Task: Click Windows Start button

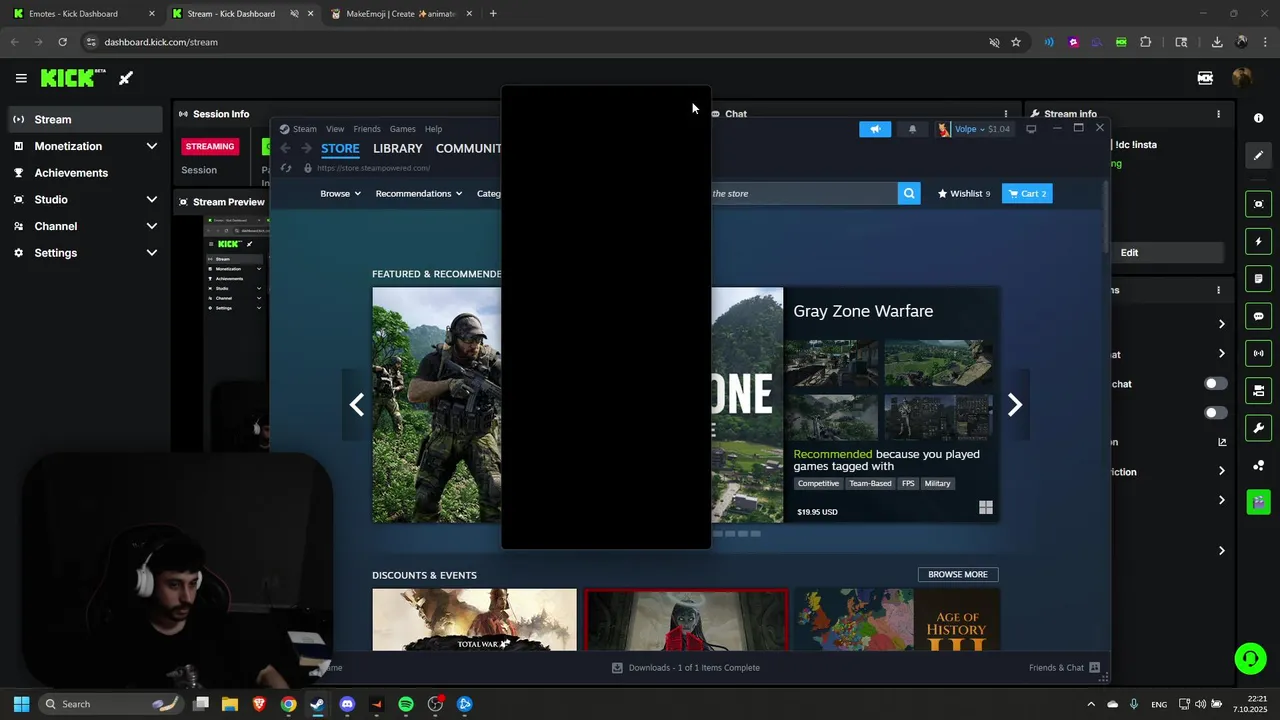Action: [21, 704]
